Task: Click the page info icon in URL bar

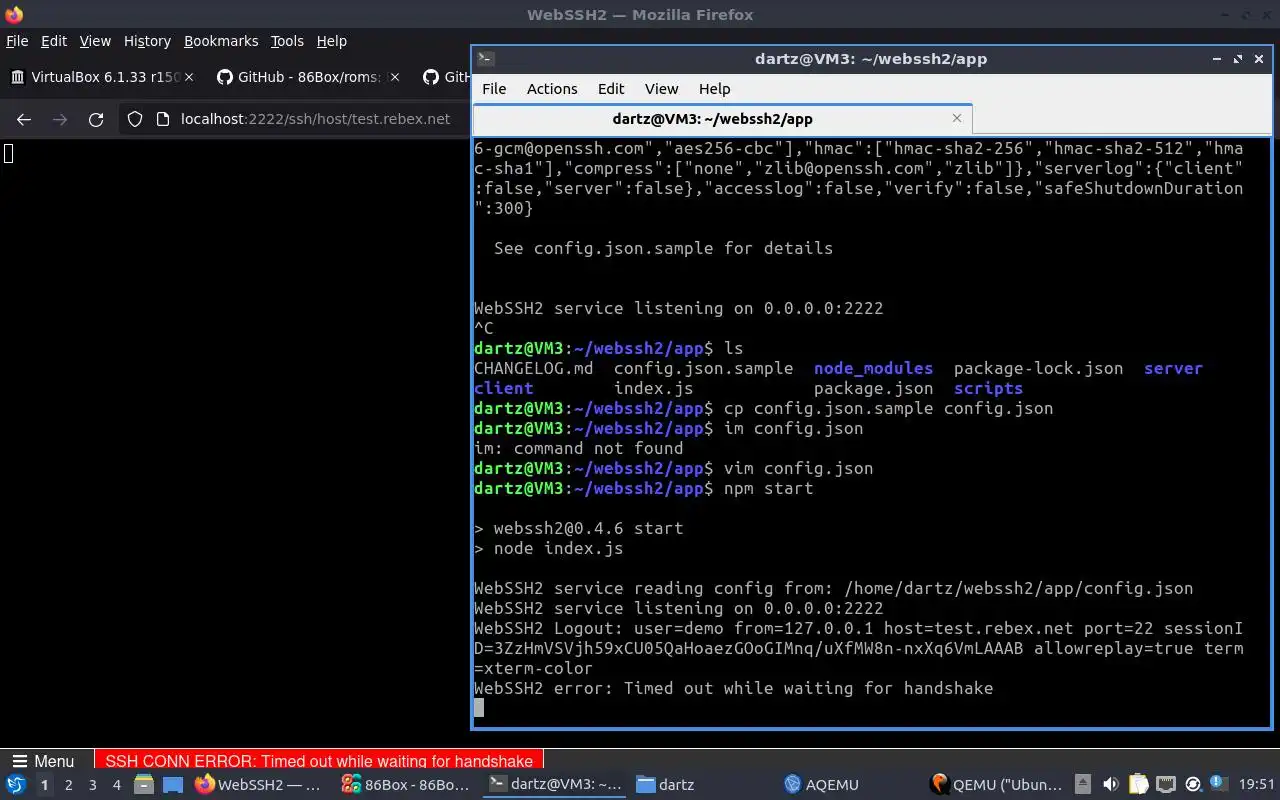Action: tap(163, 119)
